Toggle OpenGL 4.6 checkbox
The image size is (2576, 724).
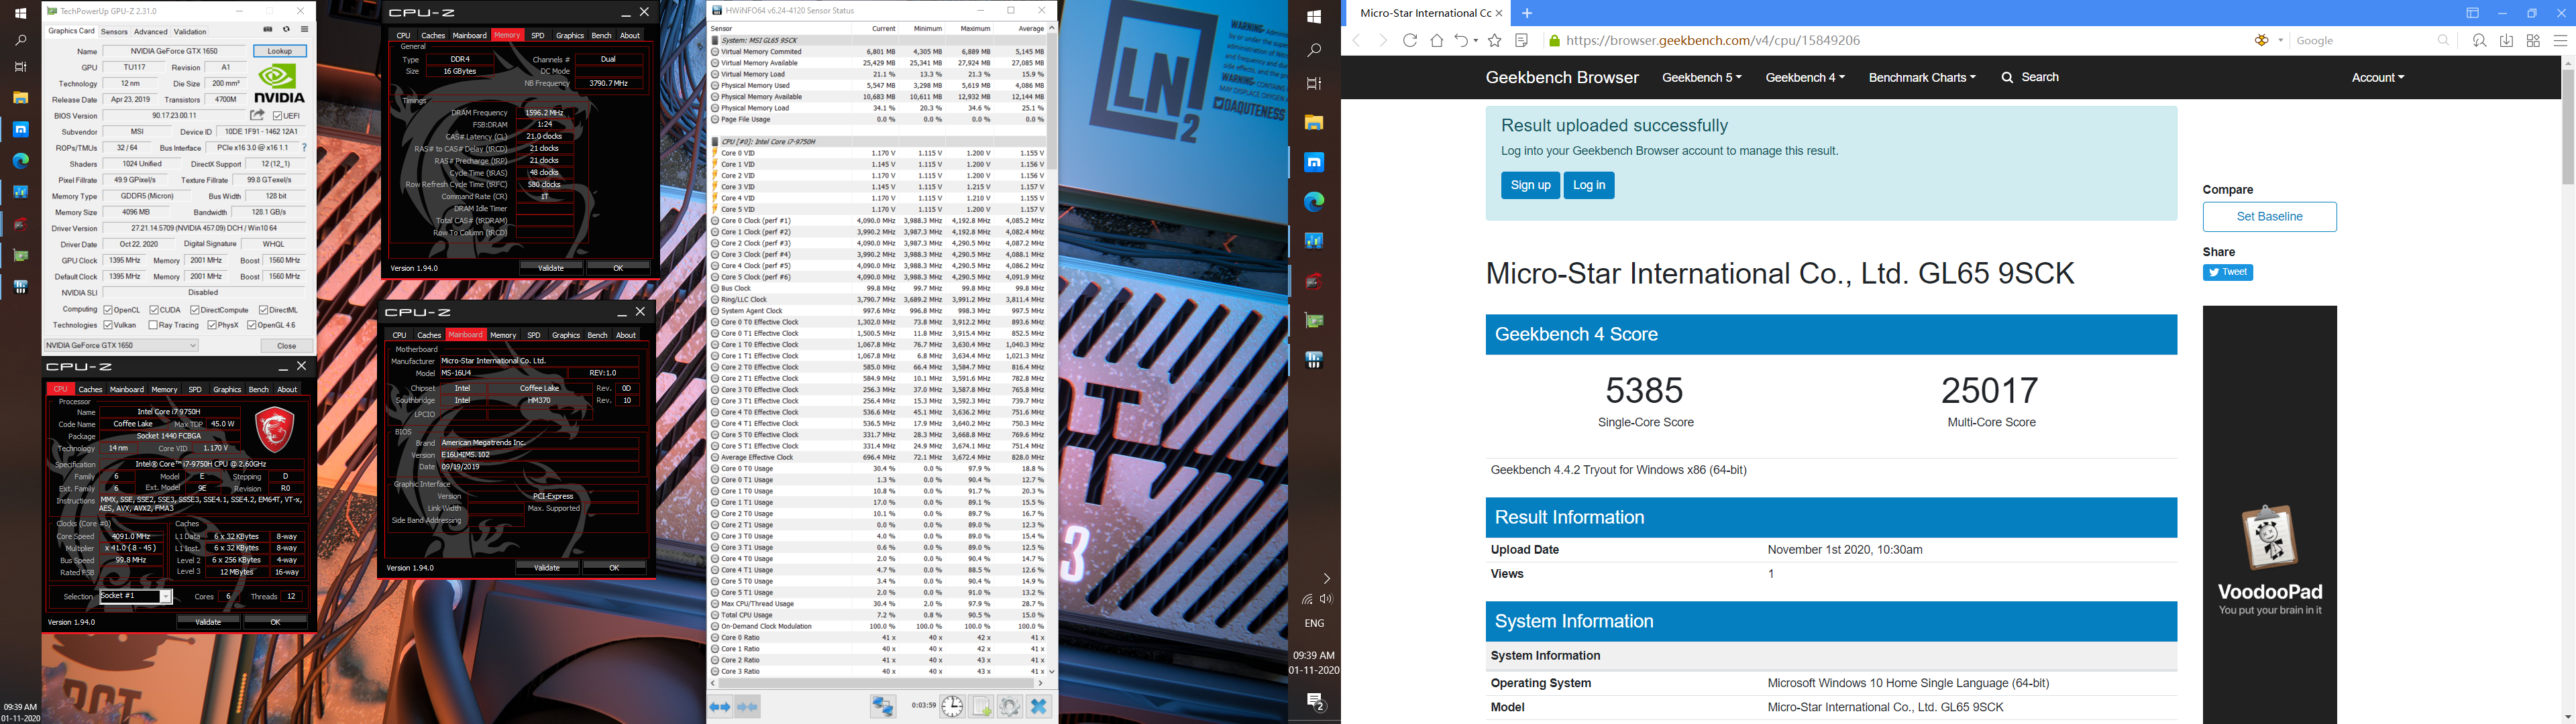click(251, 325)
